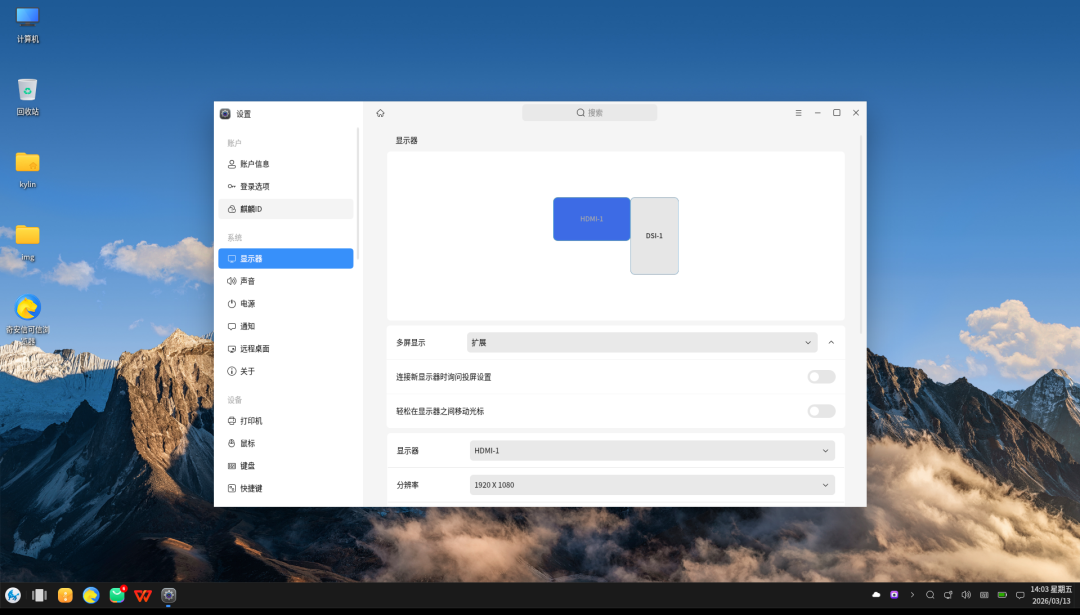
Task: Open the volume control in system tray
Action: point(966,594)
